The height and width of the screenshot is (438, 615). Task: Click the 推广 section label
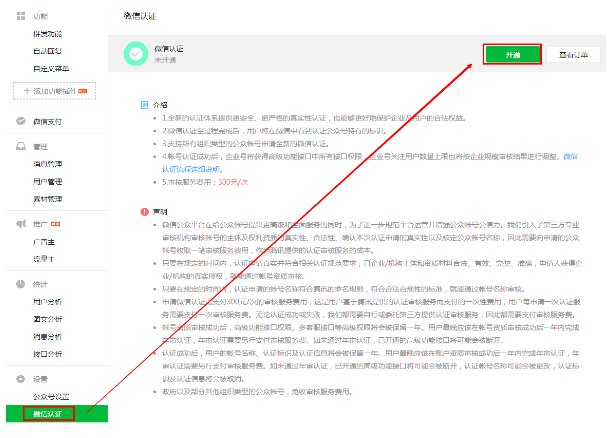tap(40, 224)
